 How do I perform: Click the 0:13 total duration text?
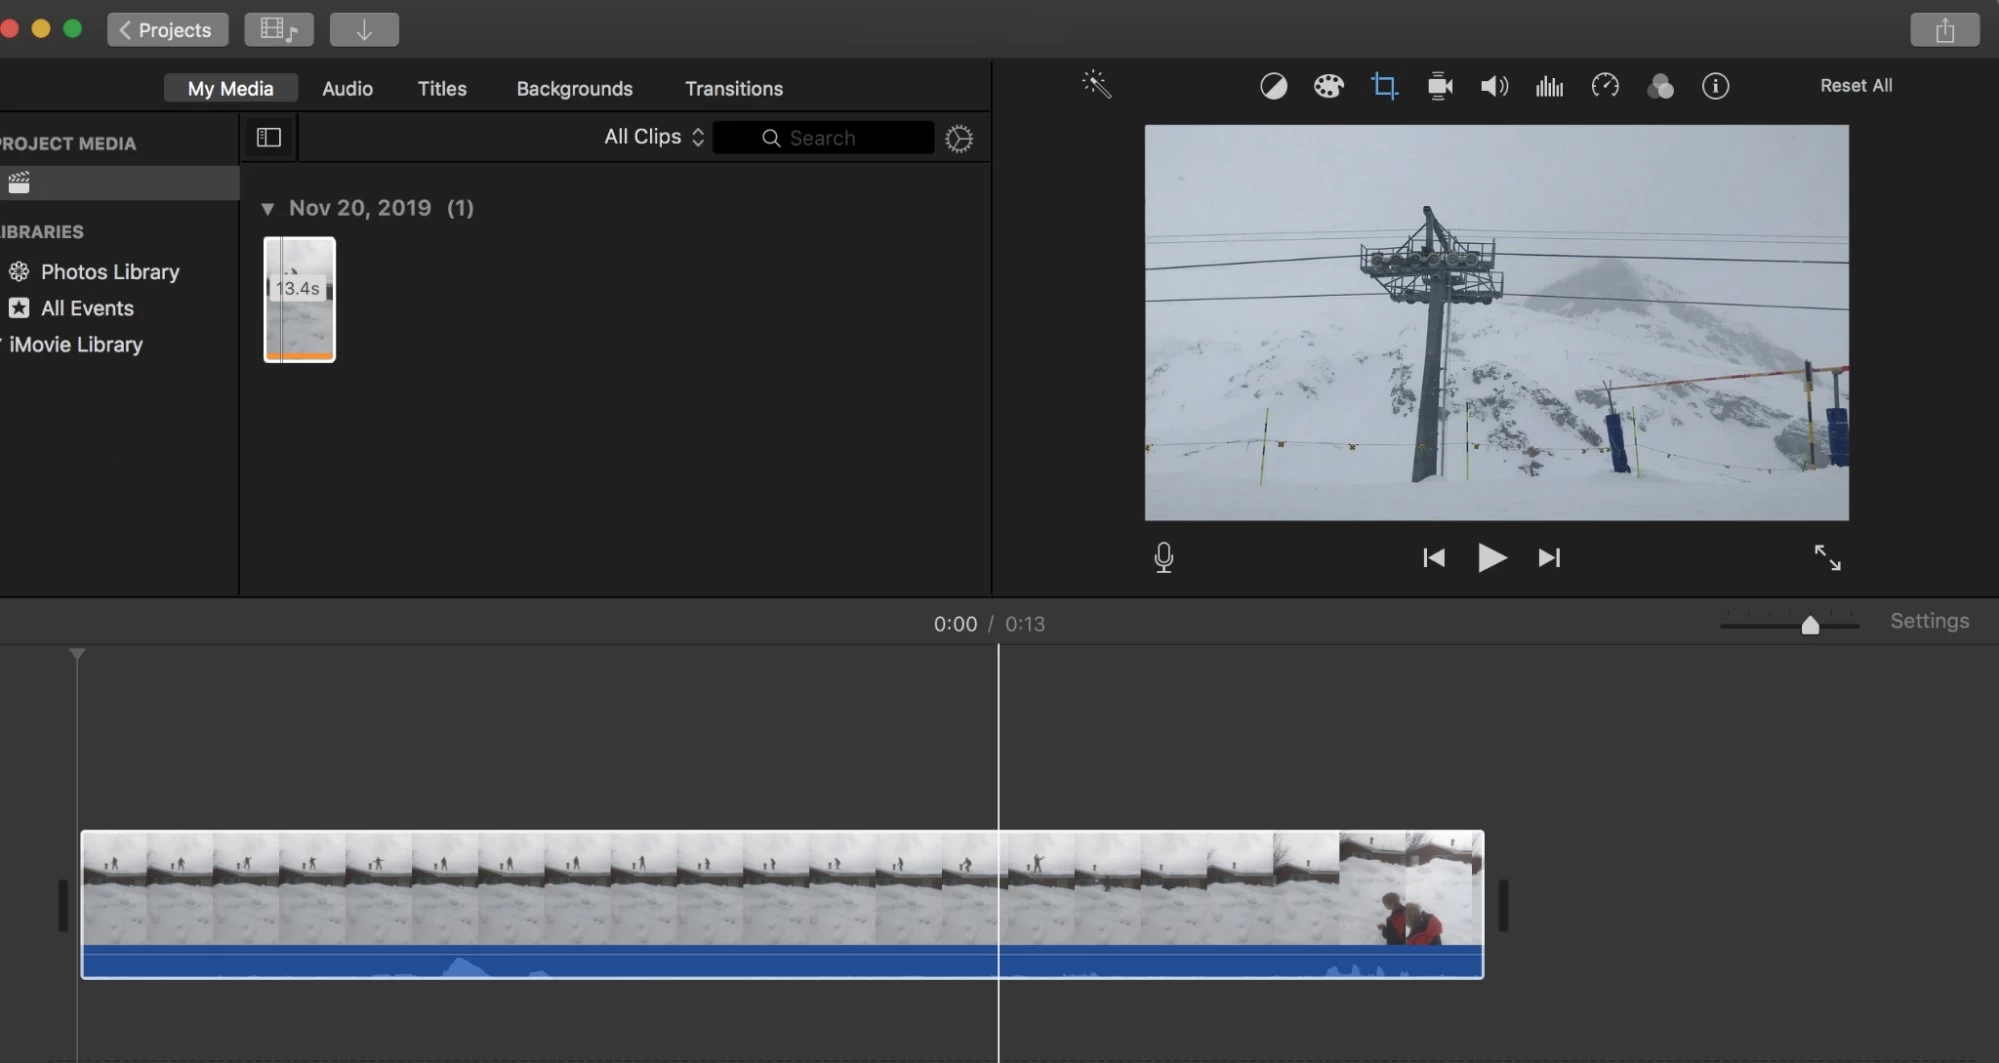point(1025,624)
